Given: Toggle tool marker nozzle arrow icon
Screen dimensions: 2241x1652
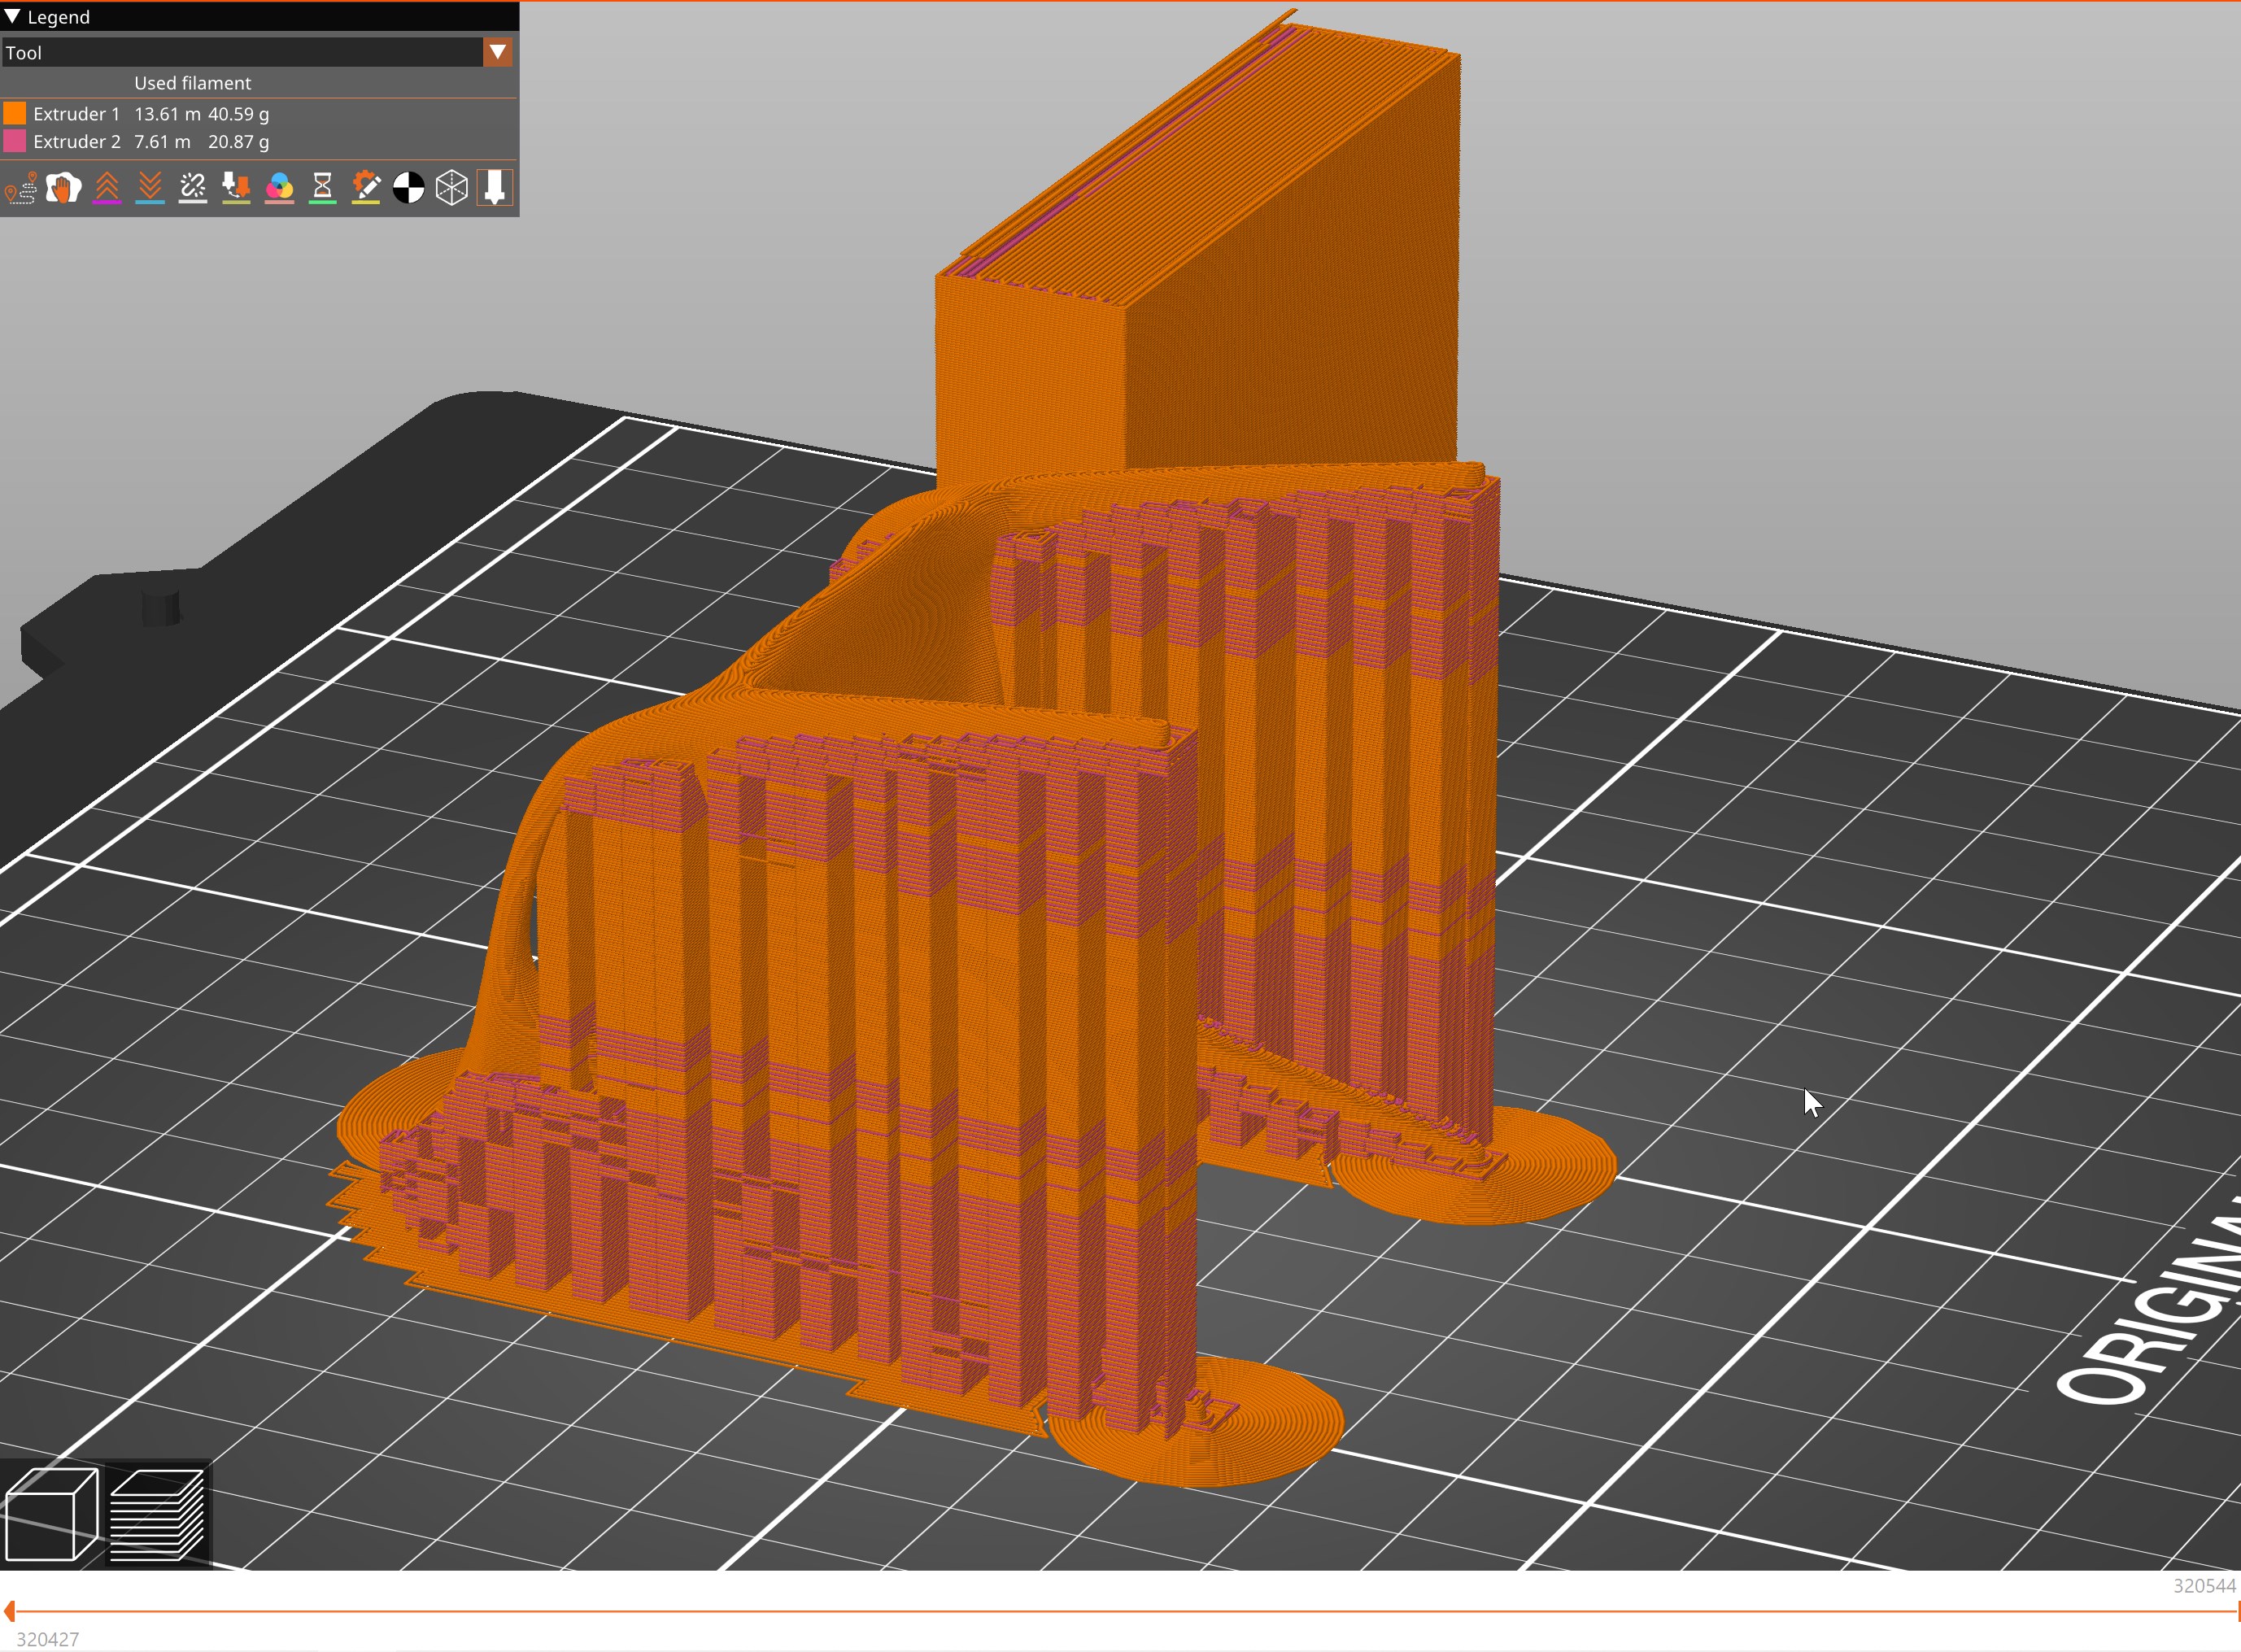Looking at the screenshot, I should tap(495, 188).
